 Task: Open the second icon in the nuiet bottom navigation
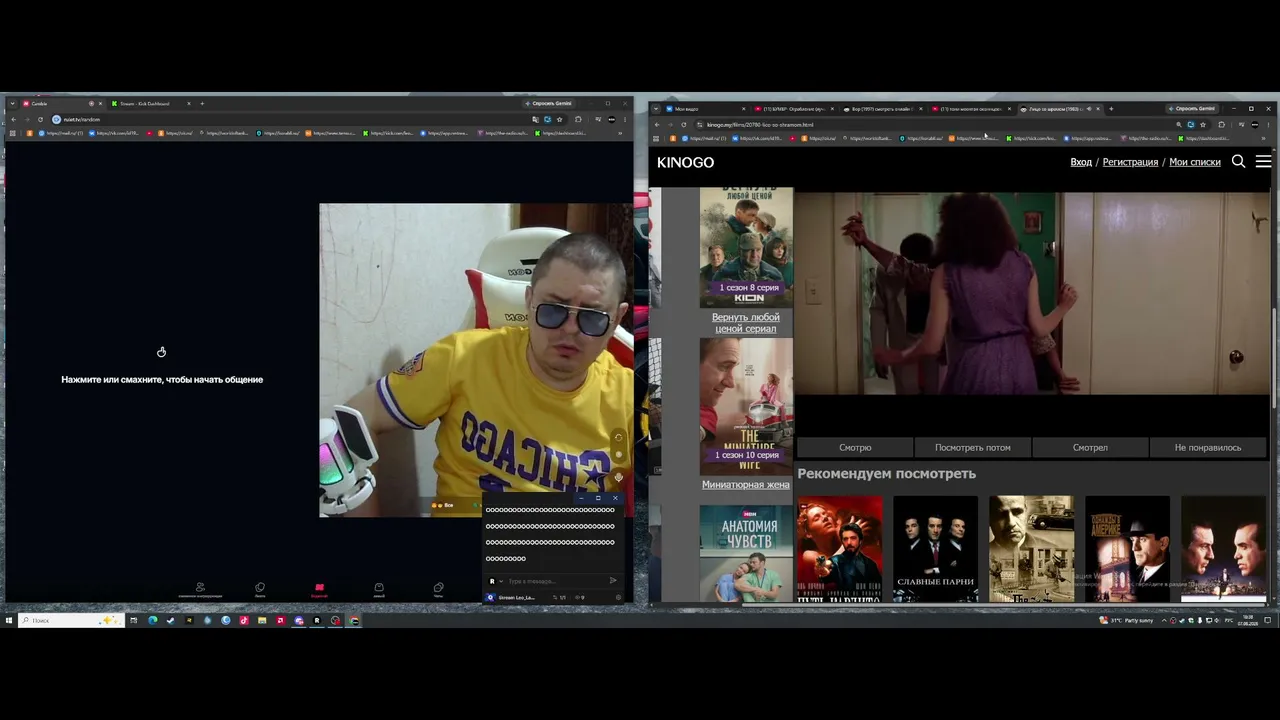pyautogui.click(x=260, y=589)
